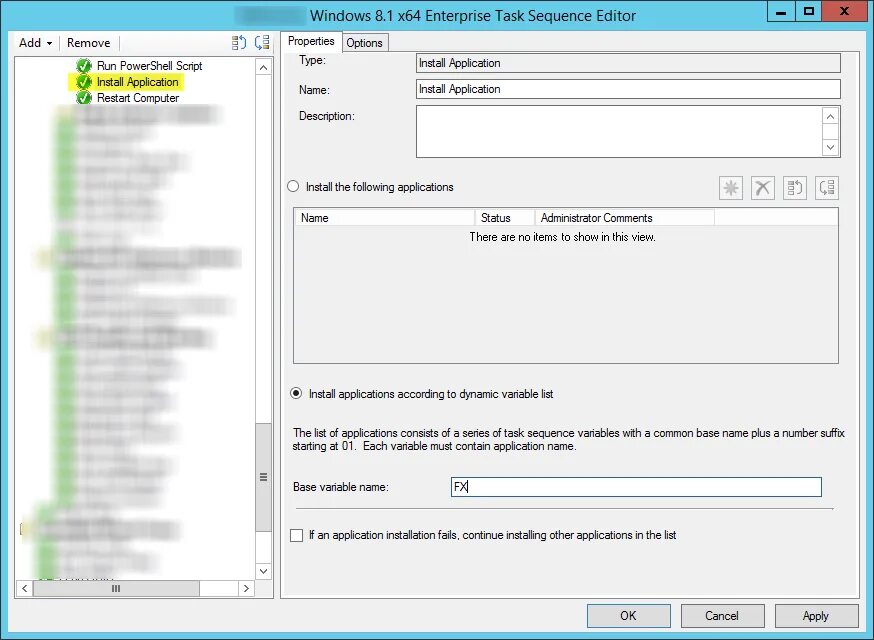Switch to the Options tab
This screenshot has height=640, width=874.
364,43
